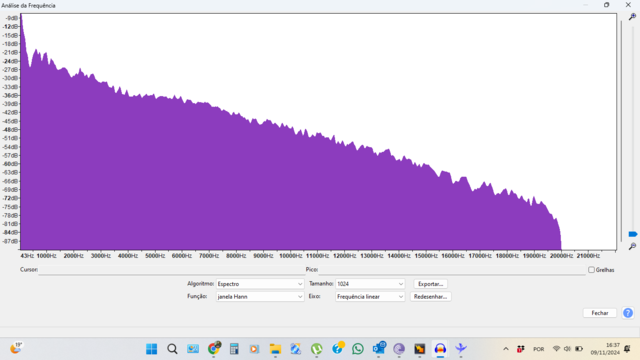The image size is (640, 360).
Task: Open the Eixo dropdown showing Frequência linear
Action: 370,297
